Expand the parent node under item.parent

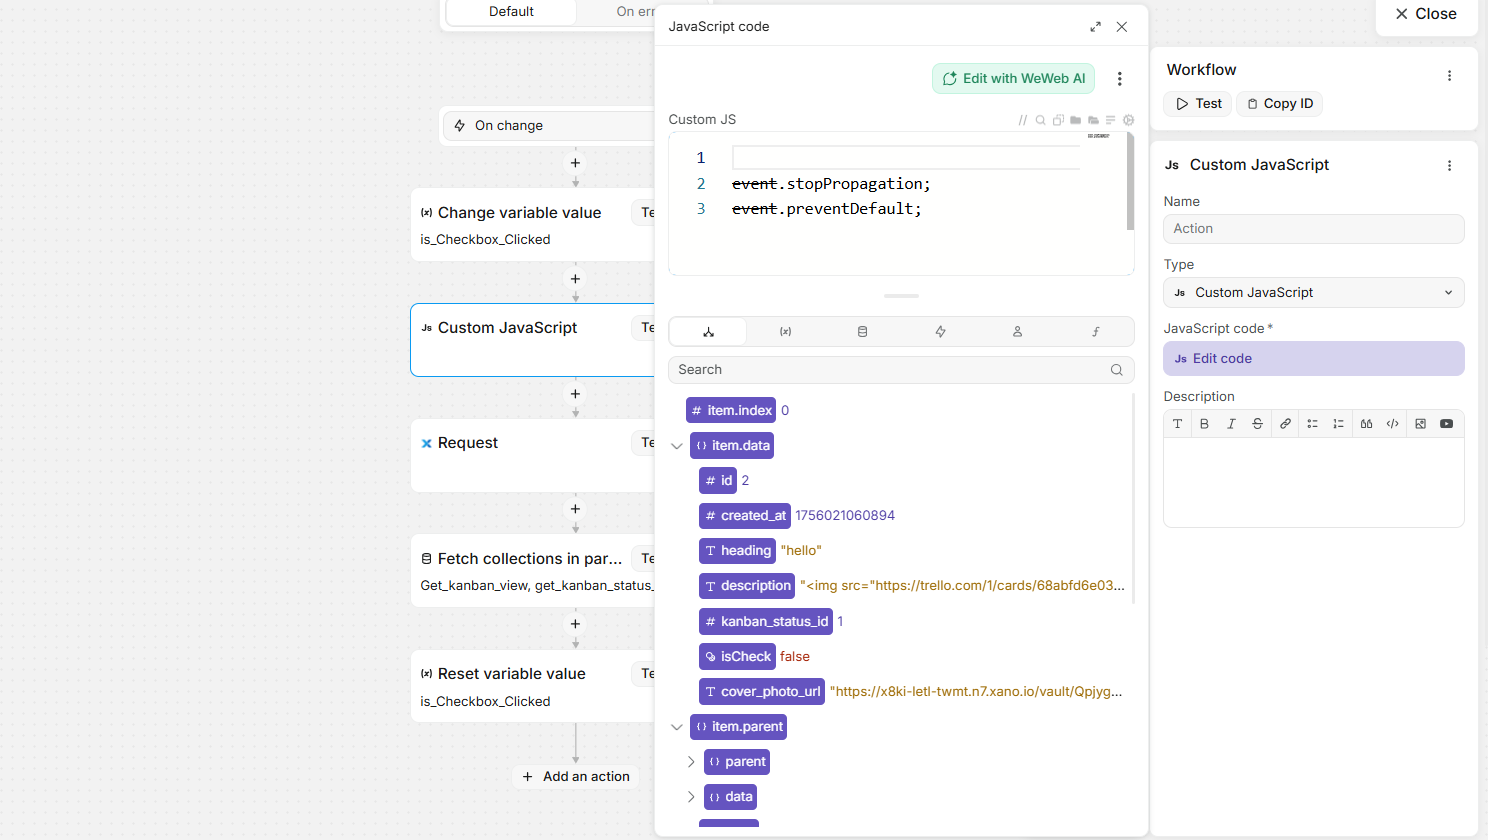(x=691, y=762)
